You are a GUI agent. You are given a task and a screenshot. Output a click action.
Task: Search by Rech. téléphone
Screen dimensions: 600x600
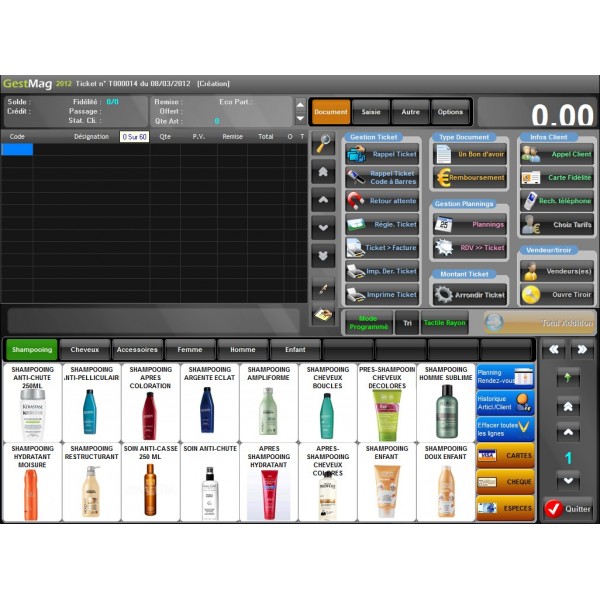(557, 201)
